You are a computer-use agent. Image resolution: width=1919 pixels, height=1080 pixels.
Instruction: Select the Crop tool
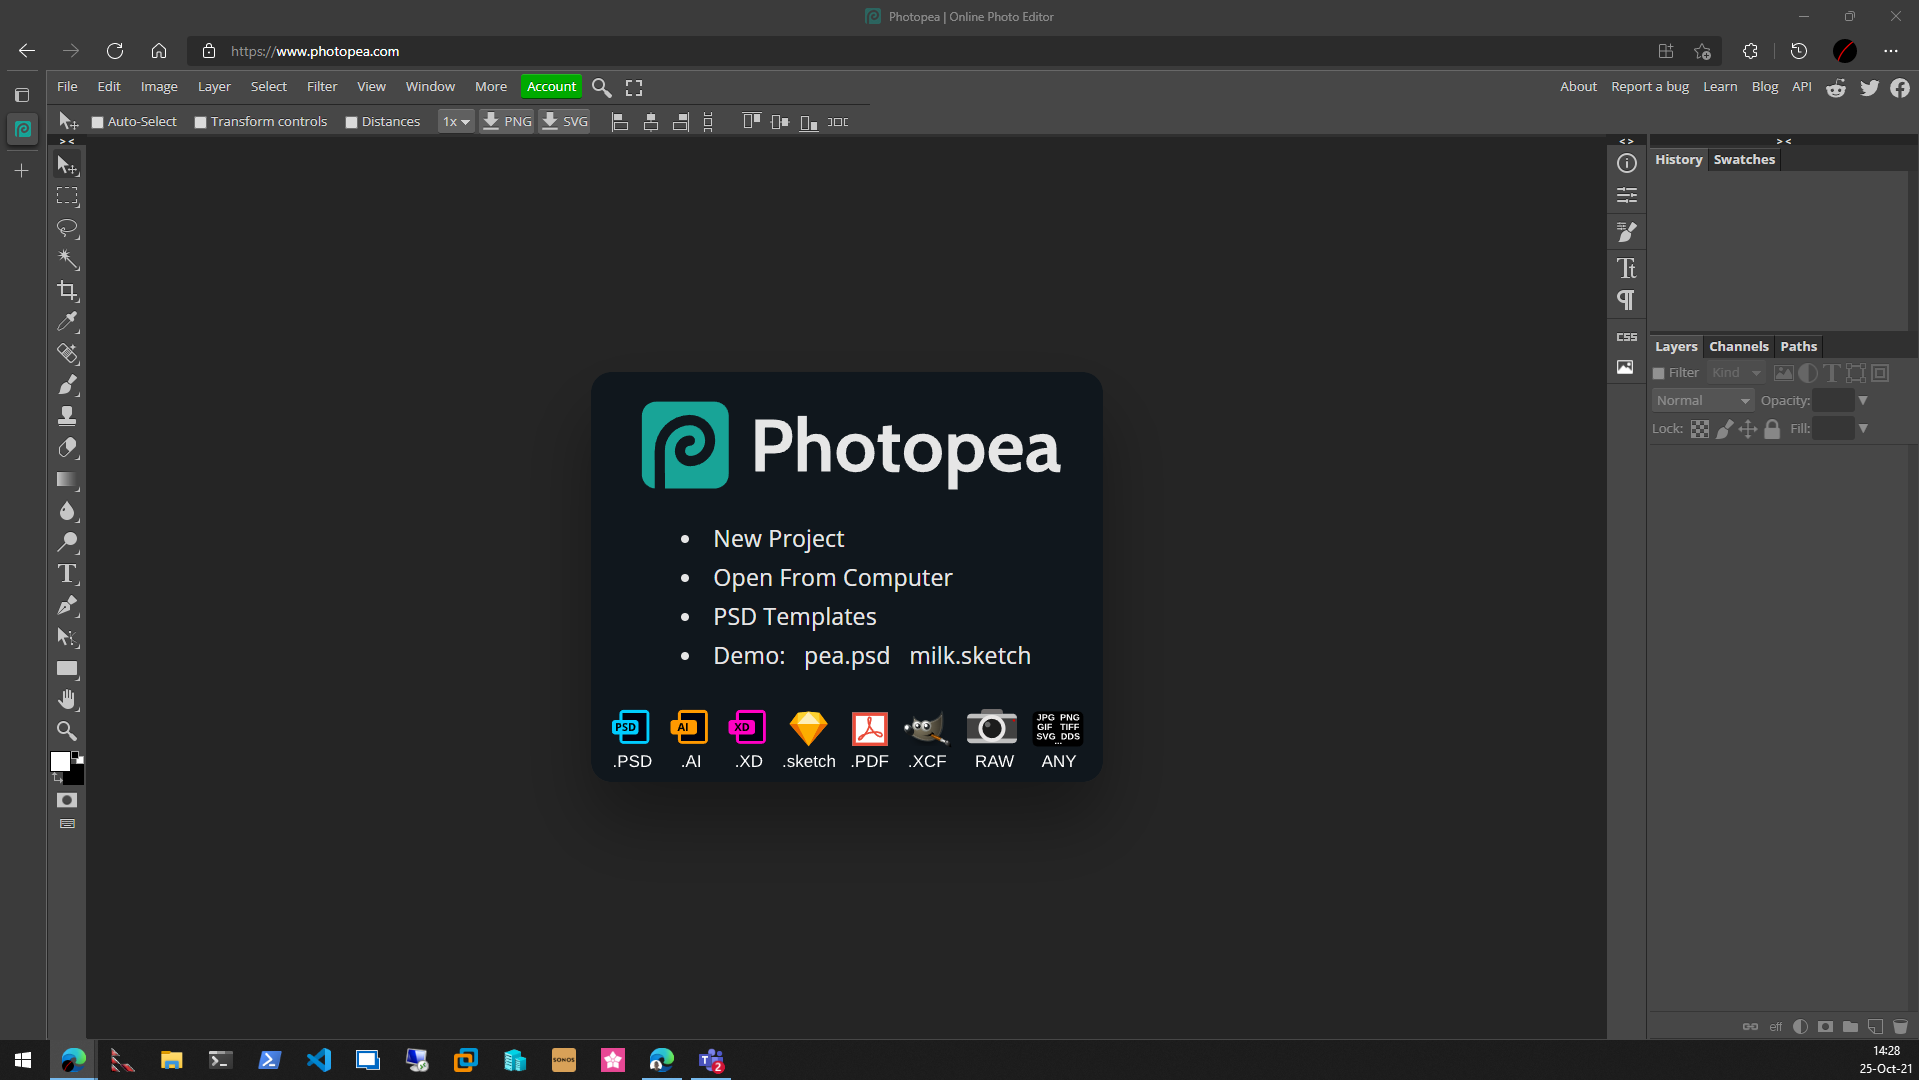[x=68, y=291]
